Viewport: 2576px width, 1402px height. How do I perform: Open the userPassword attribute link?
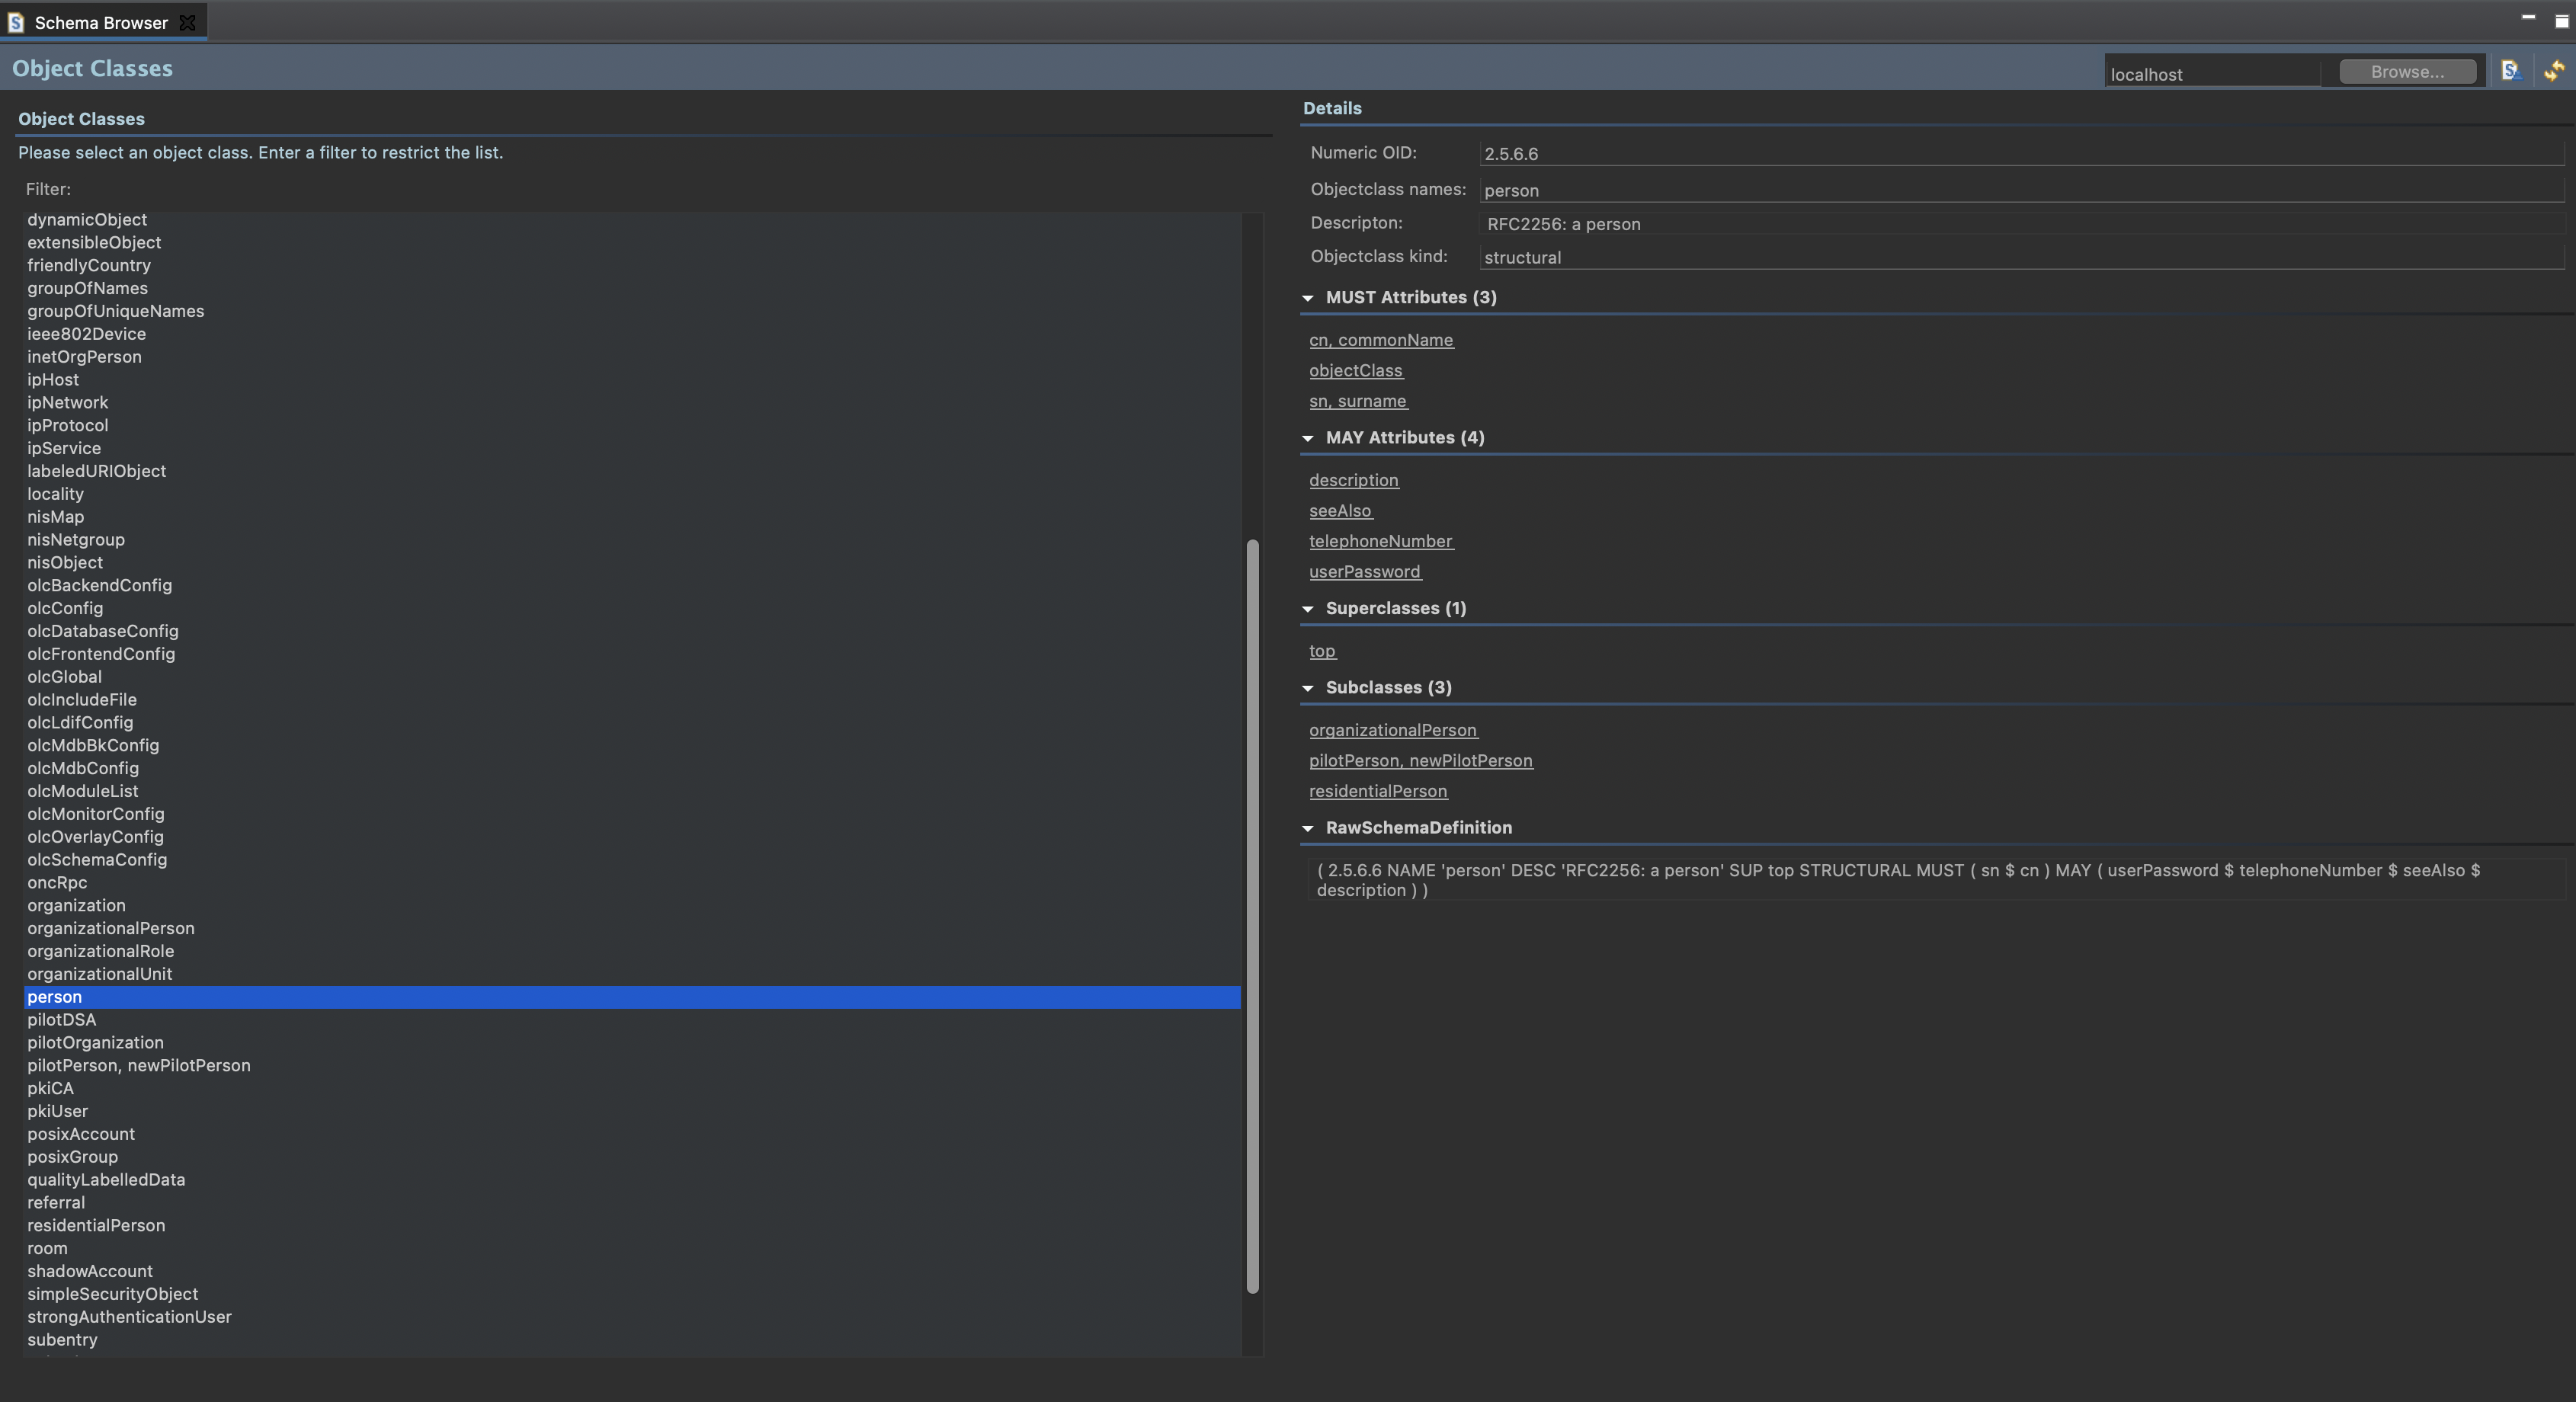(x=1365, y=572)
